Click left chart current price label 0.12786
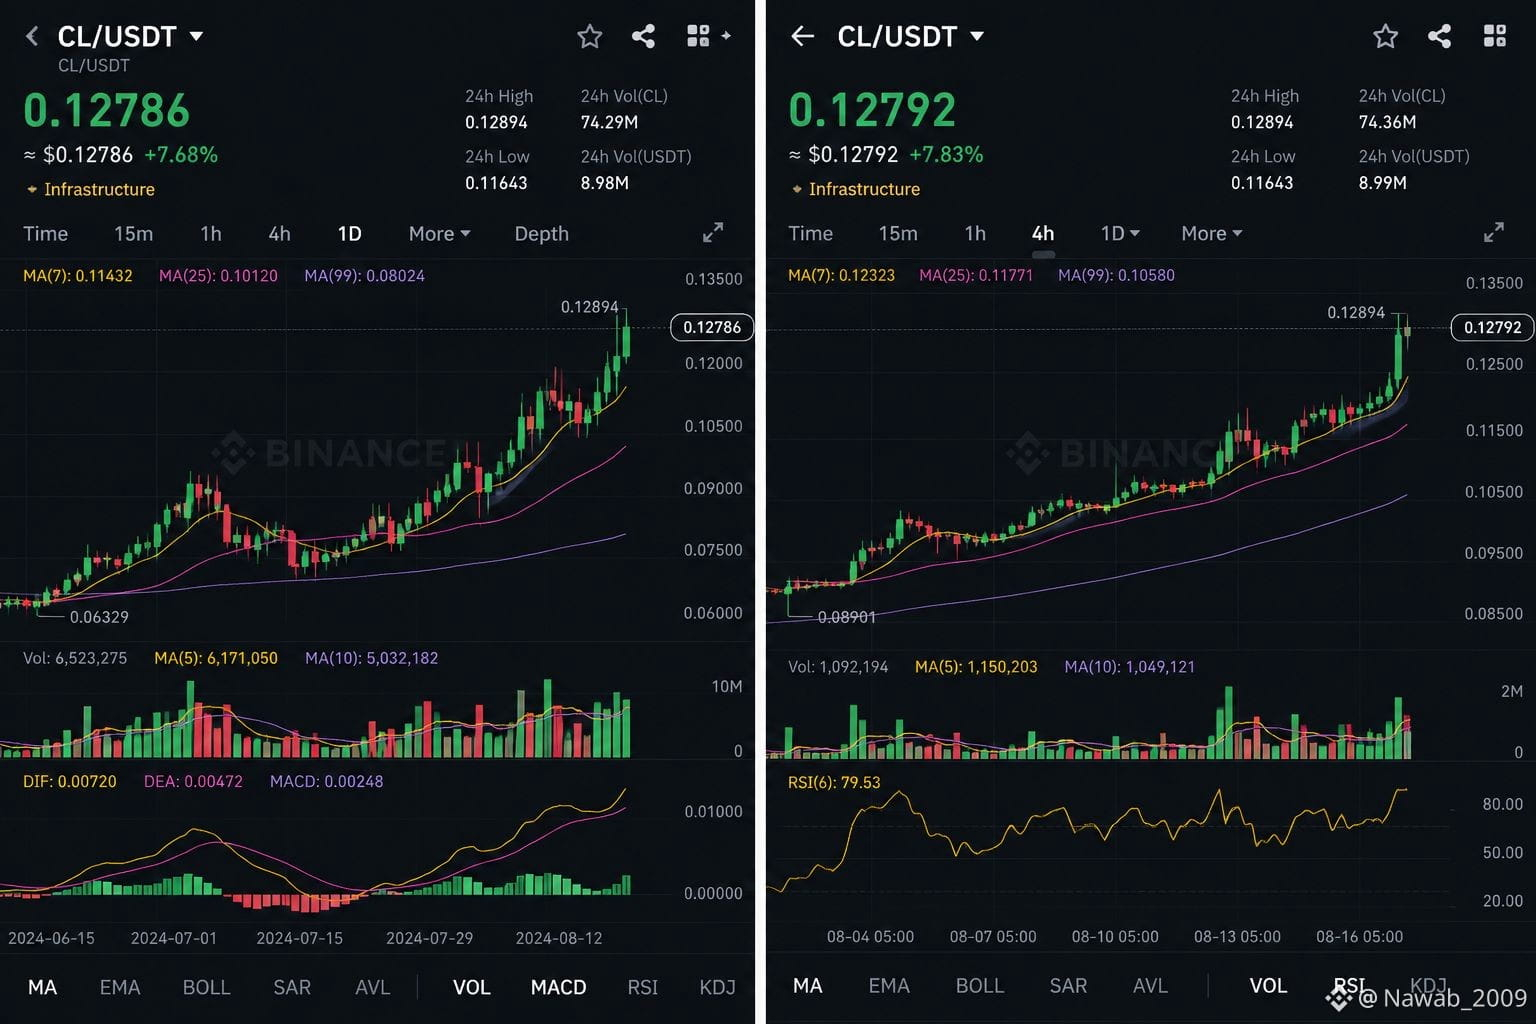This screenshot has width=1536, height=1024. tap(712, 327)
